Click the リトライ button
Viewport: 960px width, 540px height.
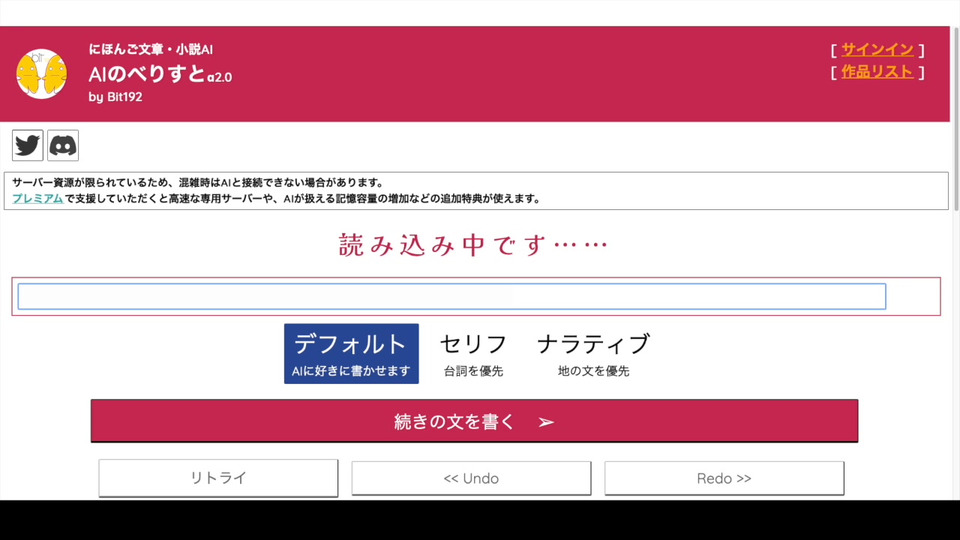point(218,478)
